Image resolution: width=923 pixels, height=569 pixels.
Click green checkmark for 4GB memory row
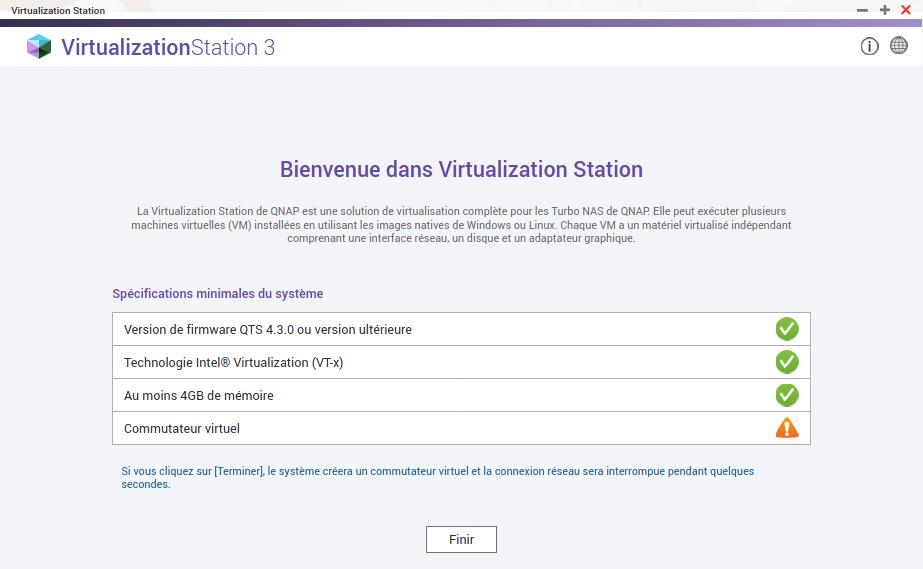(x=787, y=395)
